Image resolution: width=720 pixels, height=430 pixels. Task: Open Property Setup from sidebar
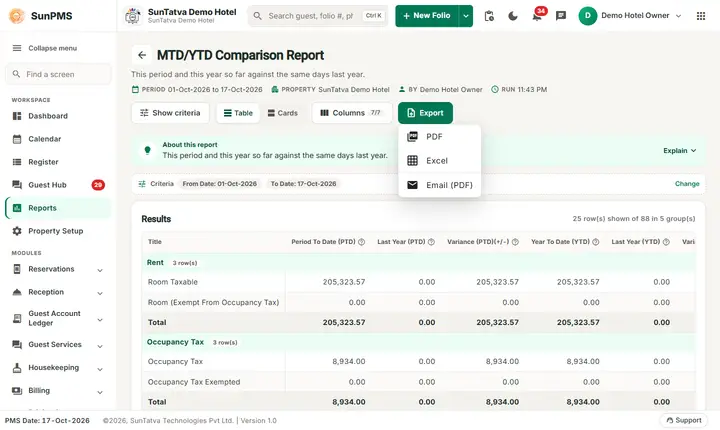coord(58,231)
